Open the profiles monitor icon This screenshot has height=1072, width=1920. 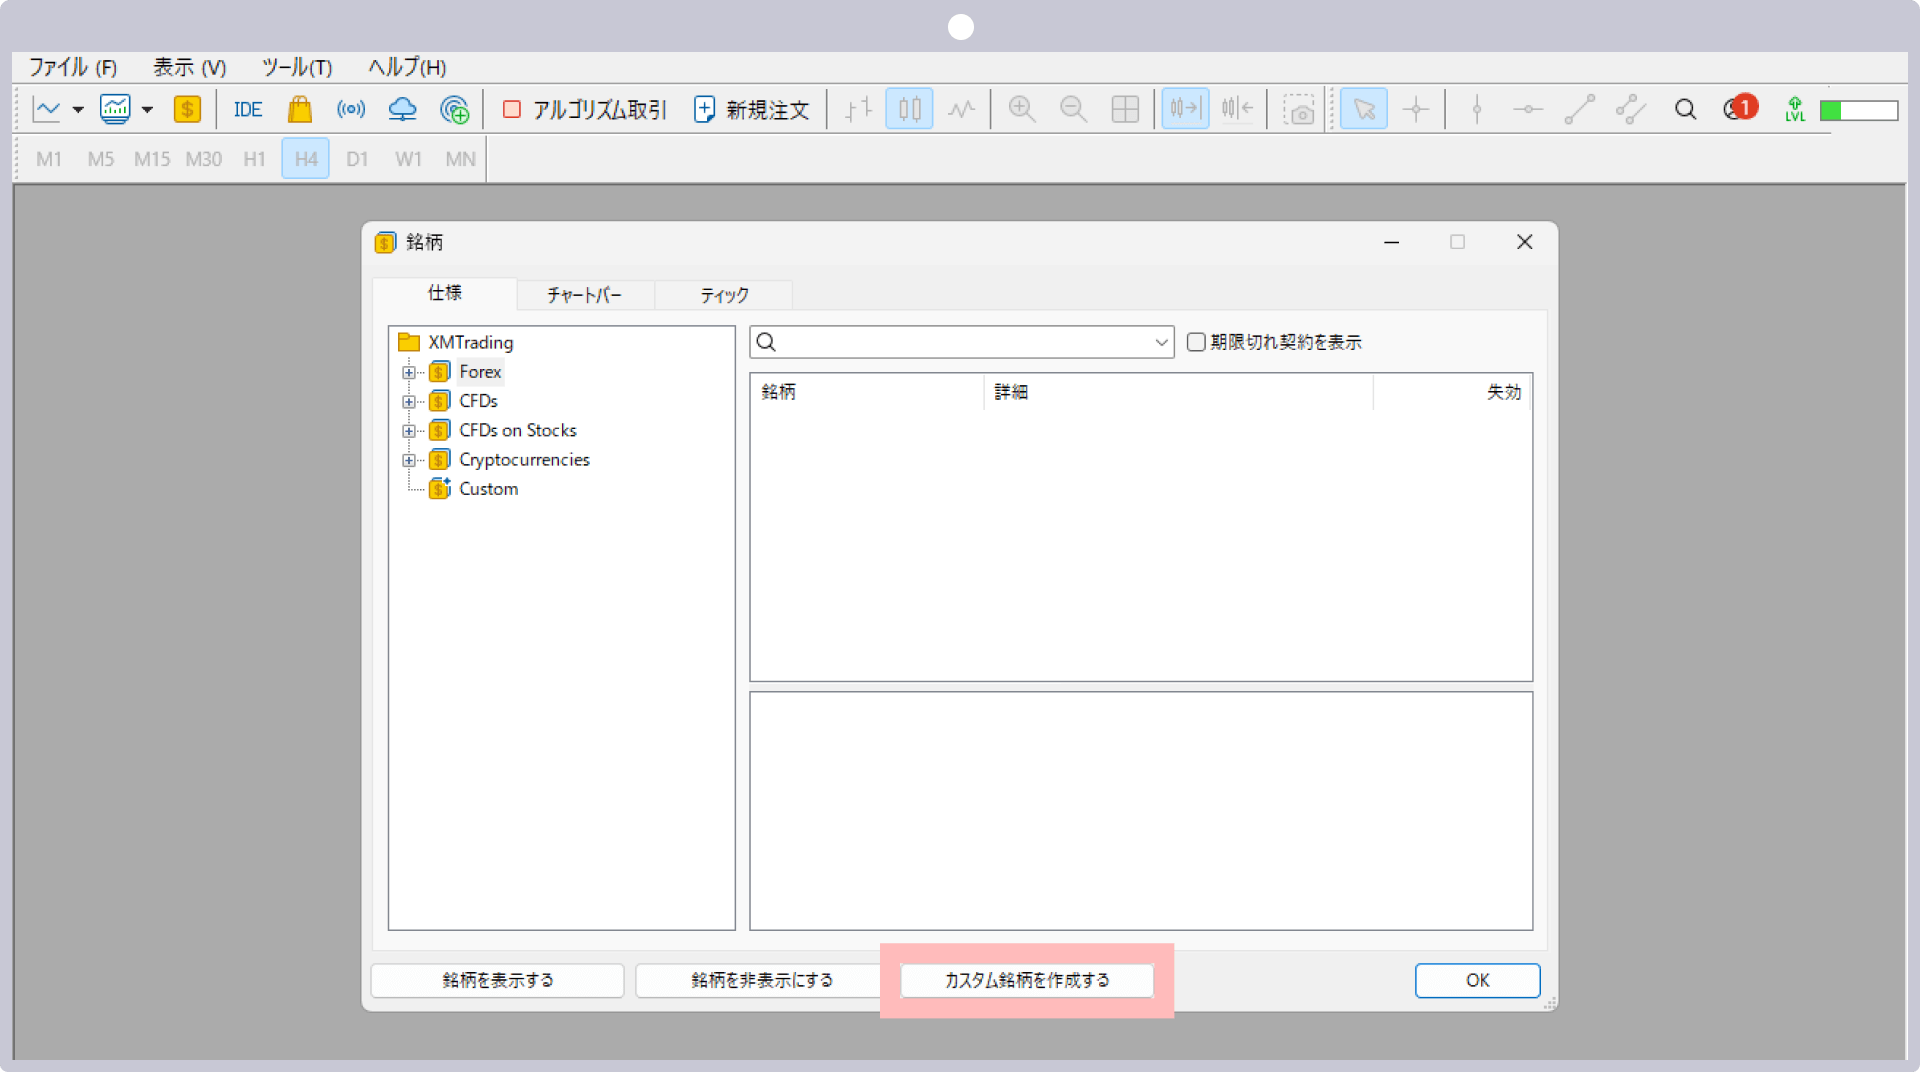pos(115,109)
